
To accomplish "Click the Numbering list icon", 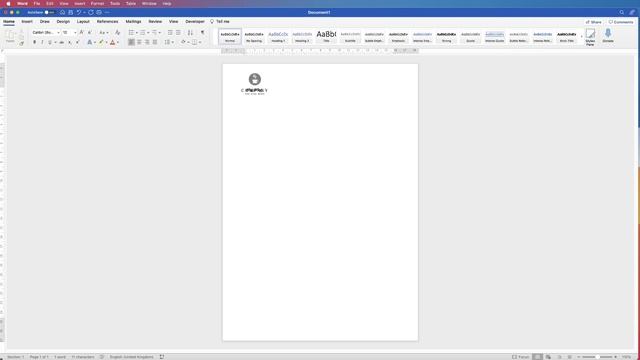I will pyautogui.click(x=143, y=33).
